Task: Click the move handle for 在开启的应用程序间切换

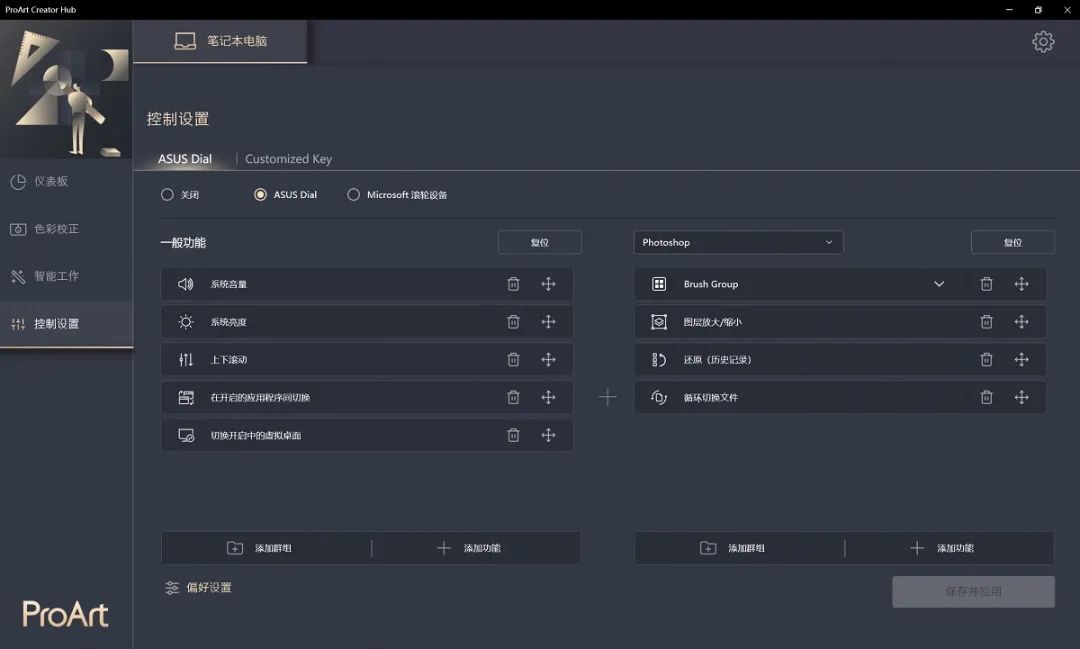Action: coord(548,398)
